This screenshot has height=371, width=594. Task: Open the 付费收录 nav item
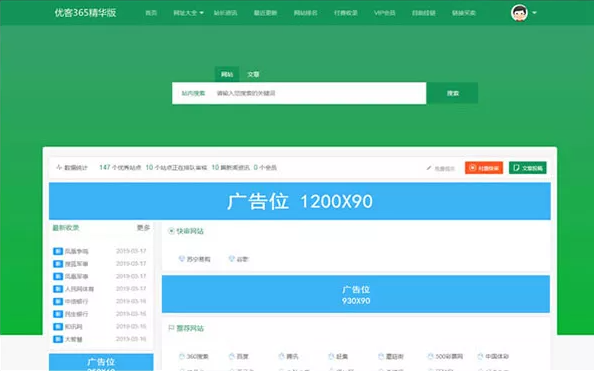coord(345,13)
